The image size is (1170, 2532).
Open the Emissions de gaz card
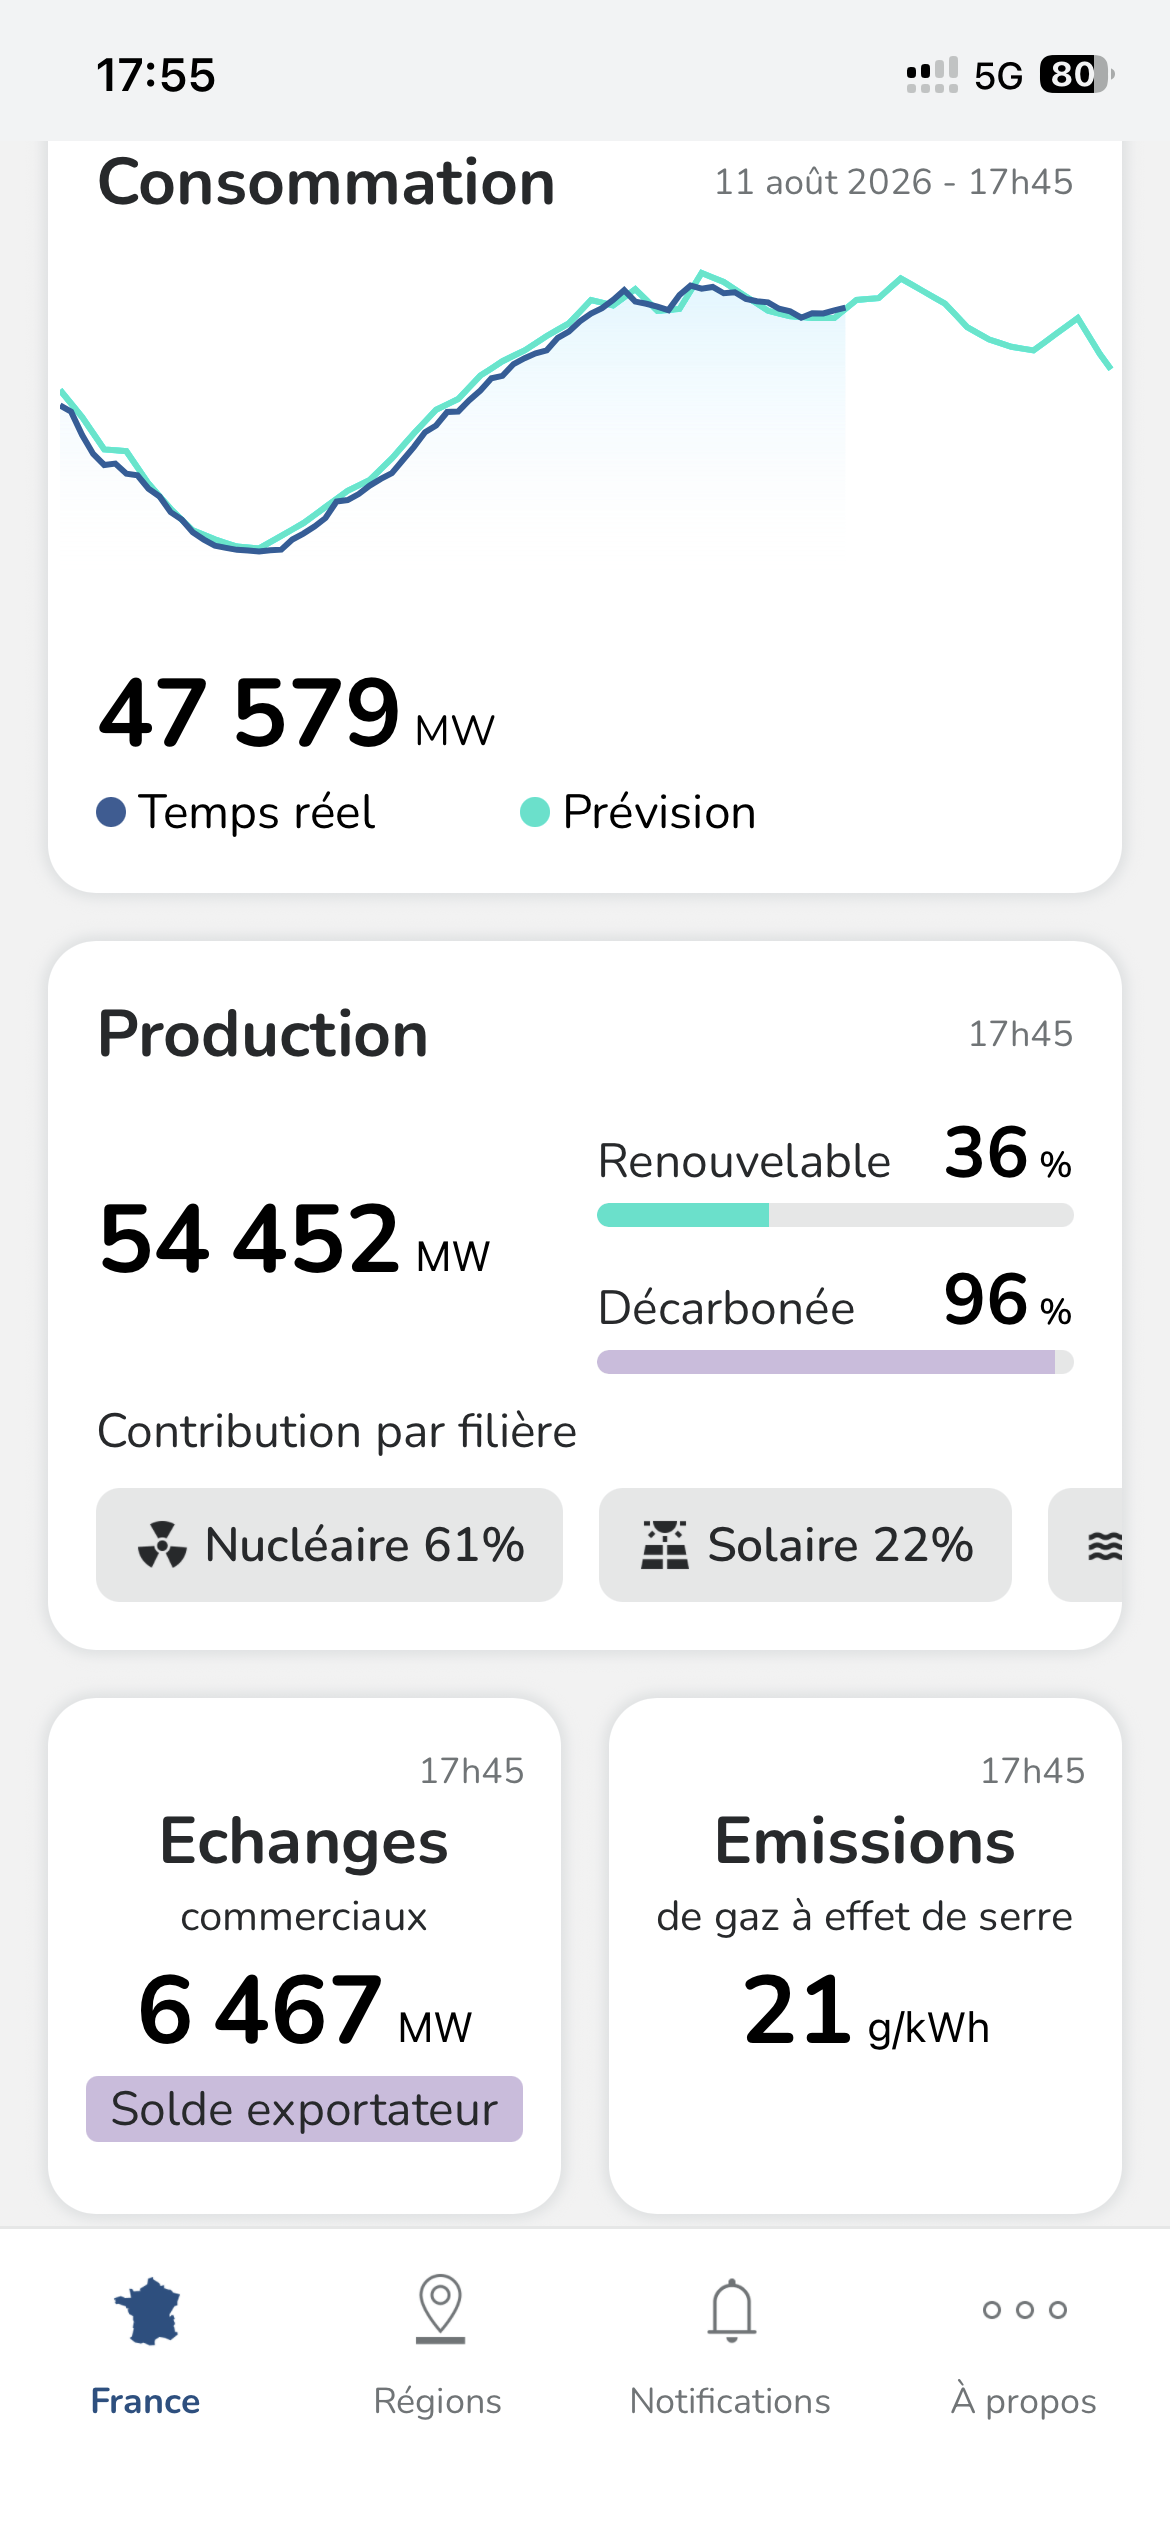tap(865, 1955)
